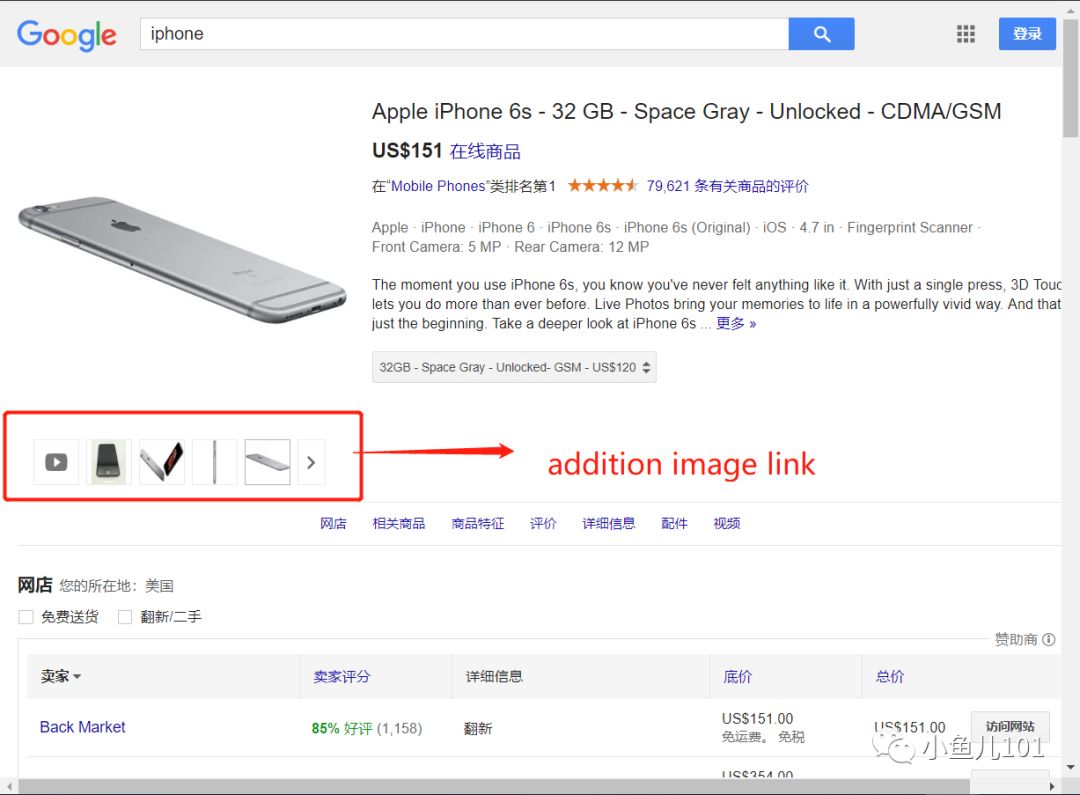Jump to the 相关商品 section tab
Screen dimensions: 1080x795
(x=399, y=524)
